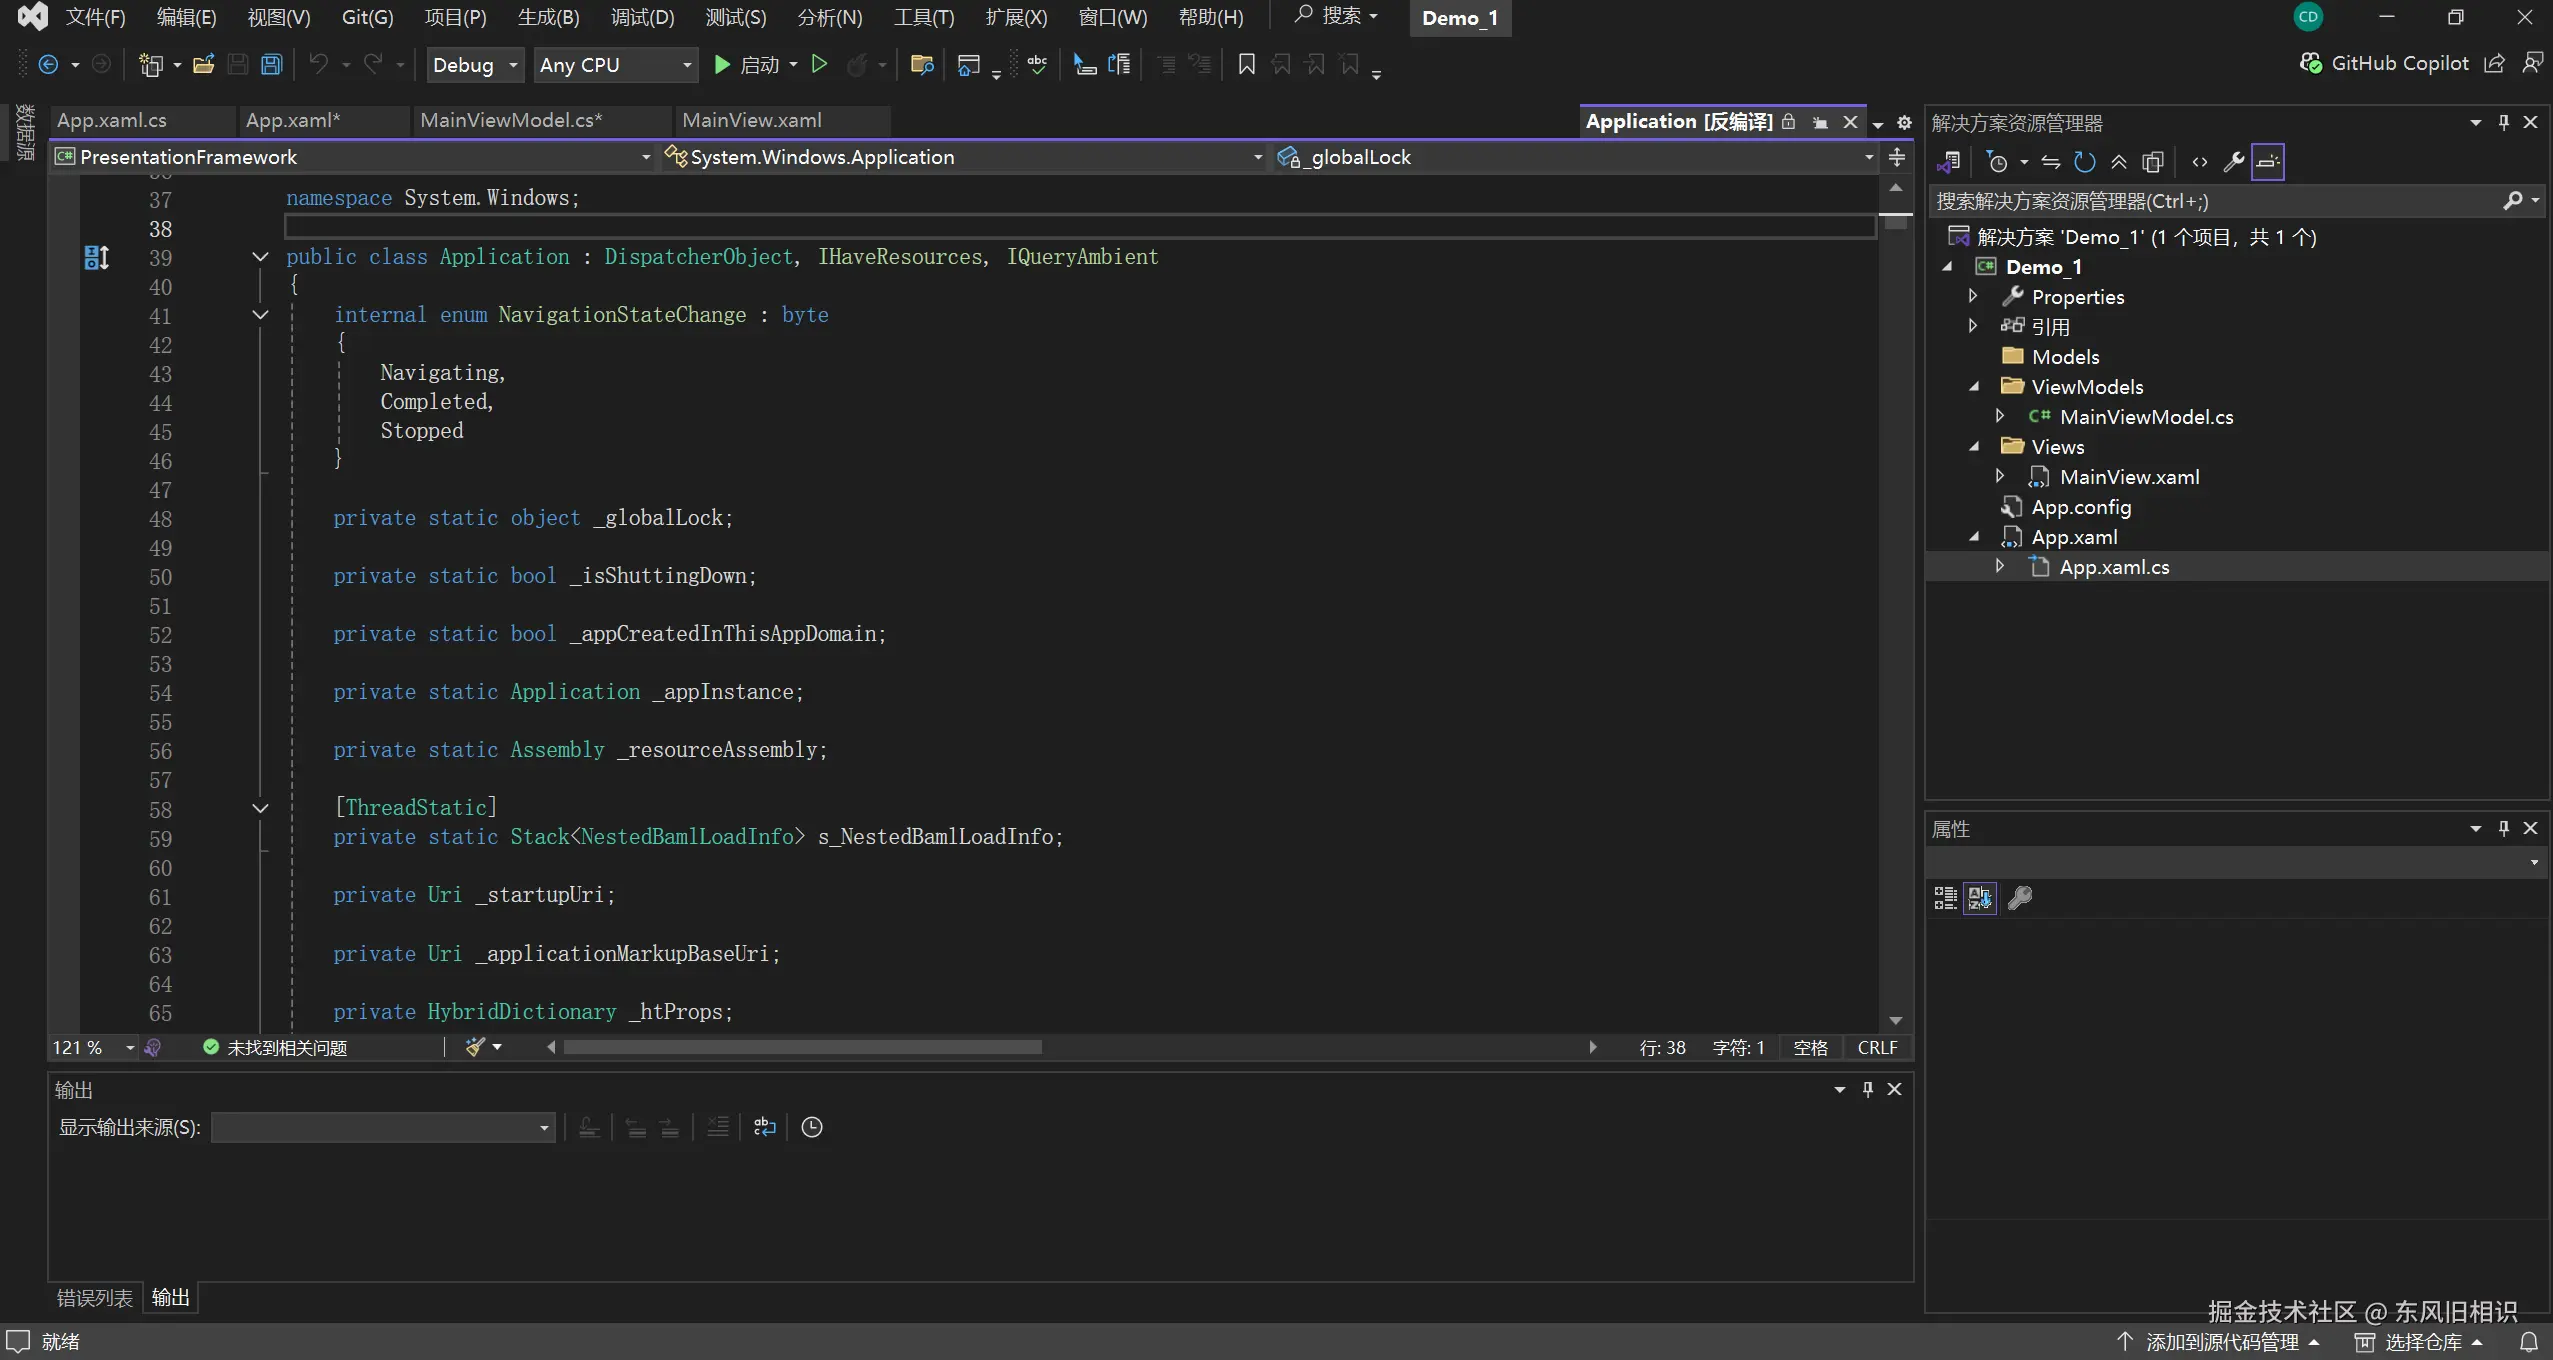Toggle alphabetical sort in Properties panel
The width and height of the screenshot is (2553, 1360).
tap(1980, 898)
